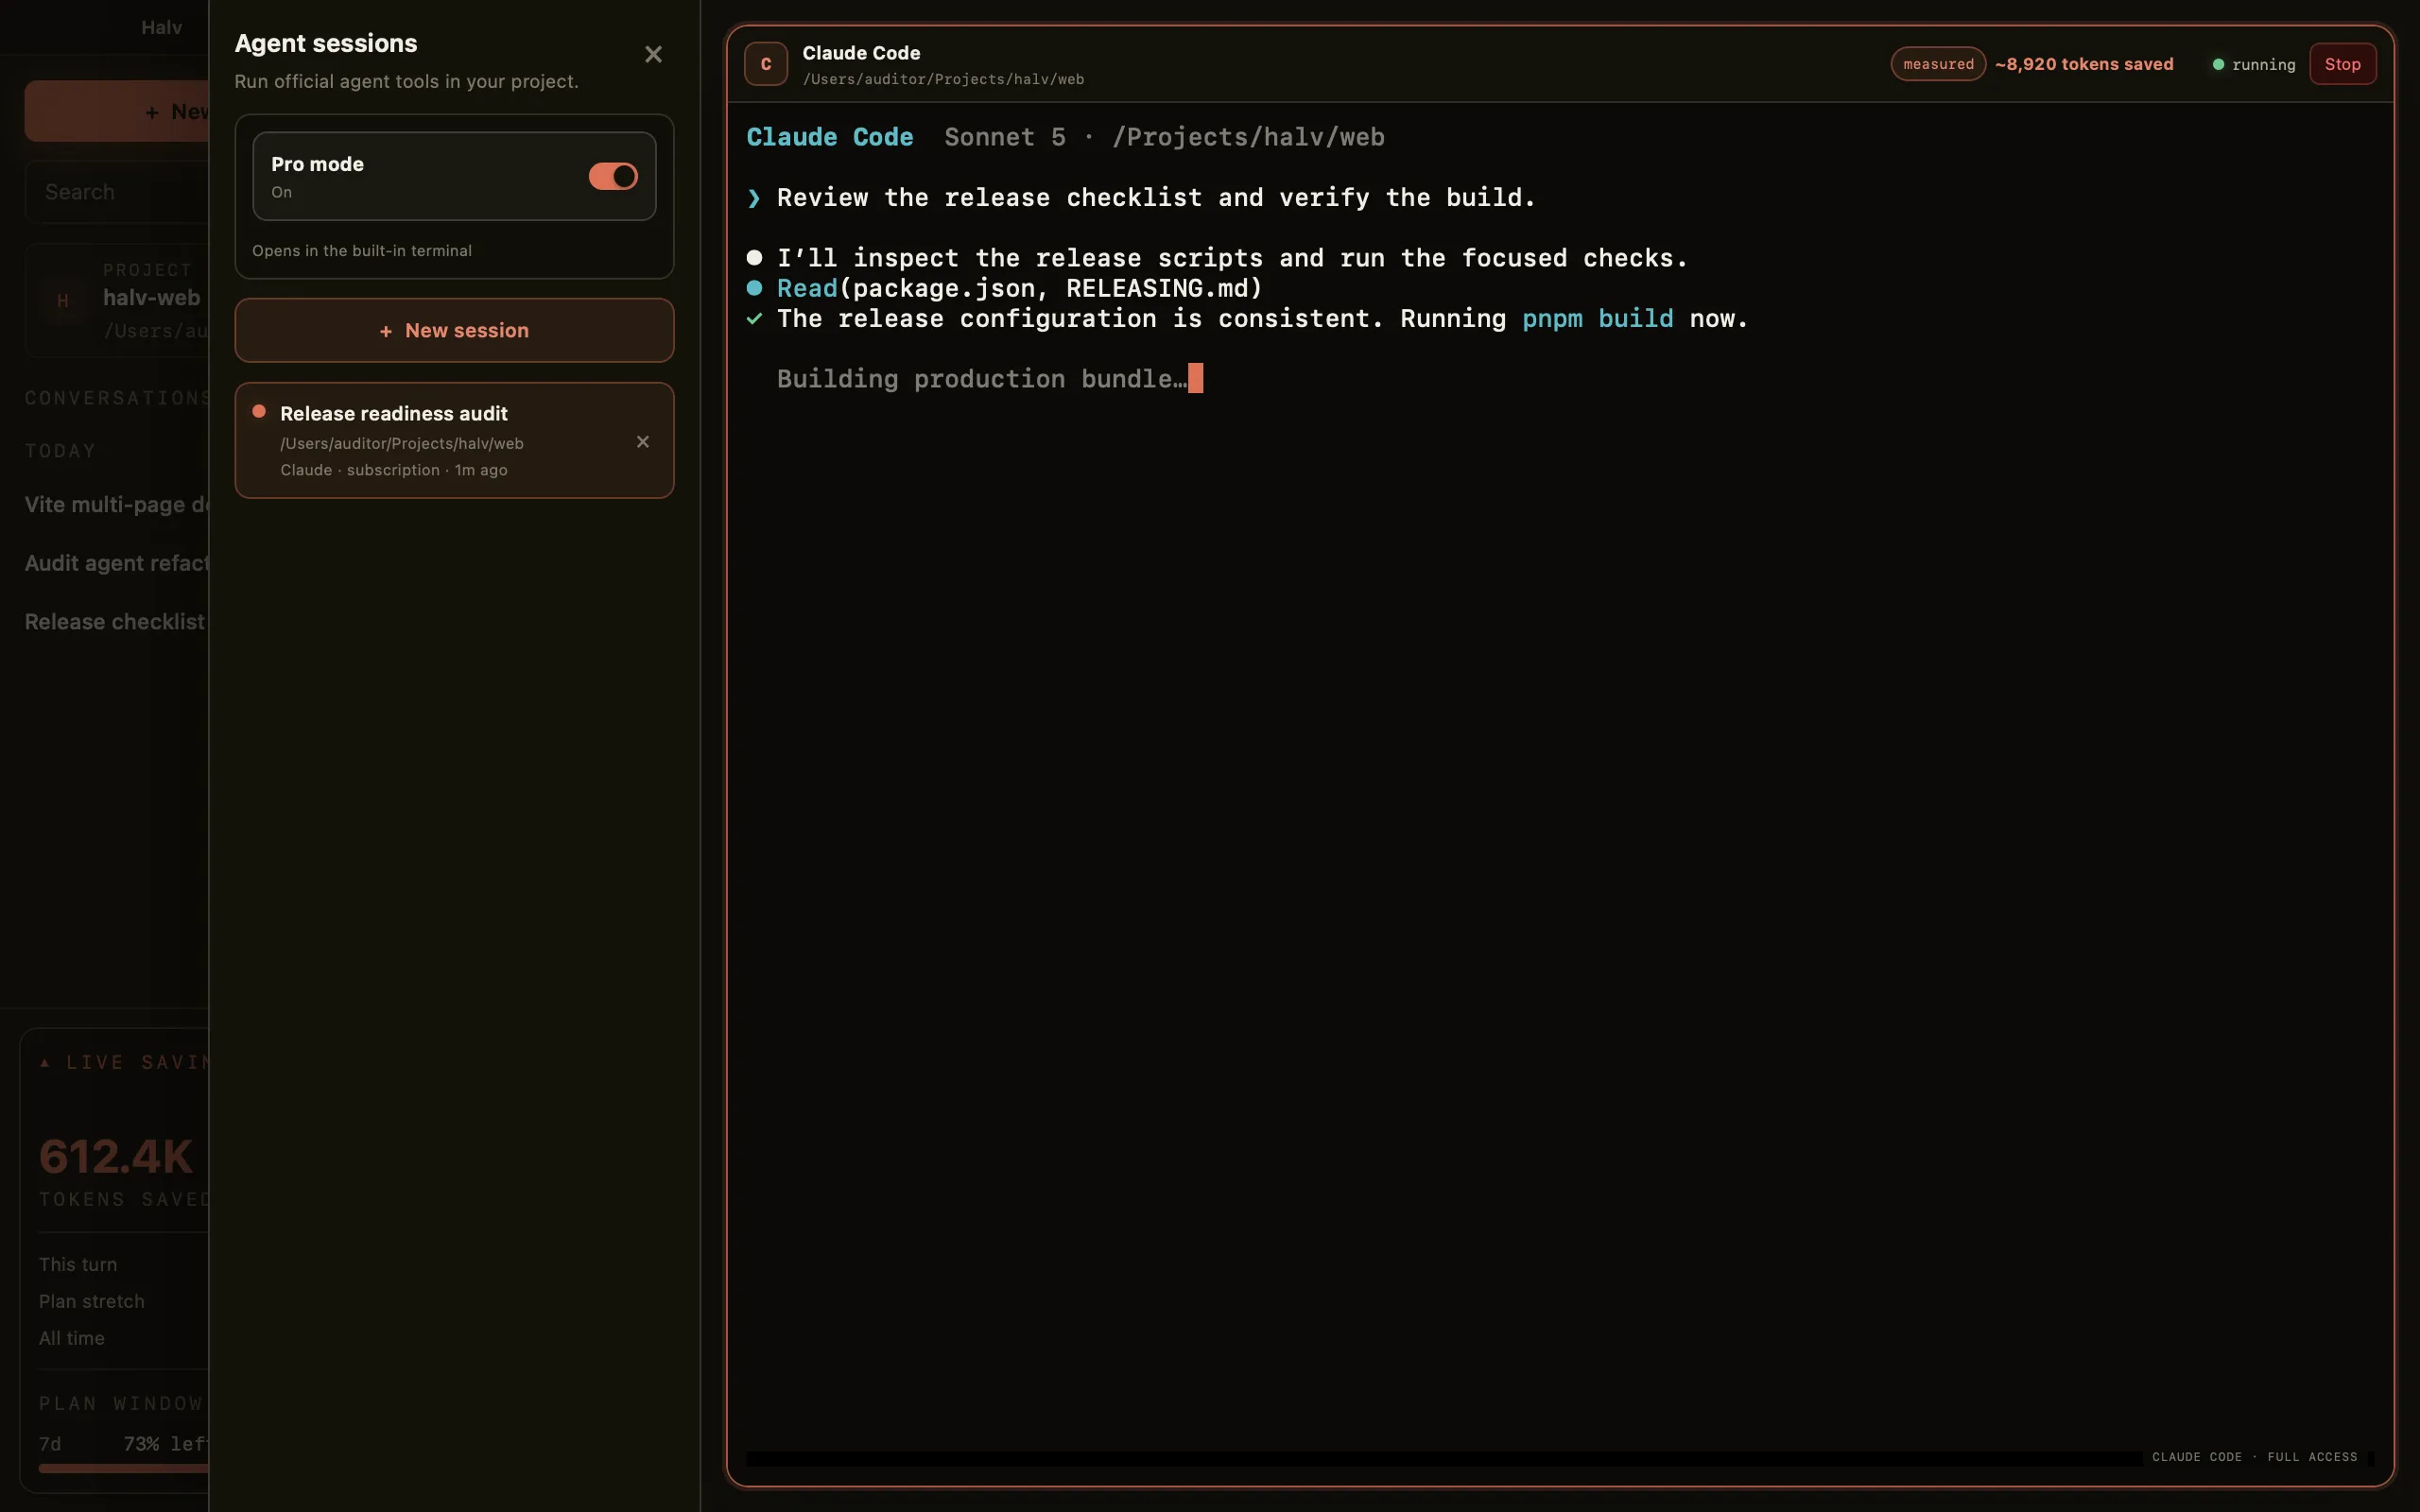2420x1512 pixels.
Task: Click the 612.4K tokens saved figure
Action: 116,1156
